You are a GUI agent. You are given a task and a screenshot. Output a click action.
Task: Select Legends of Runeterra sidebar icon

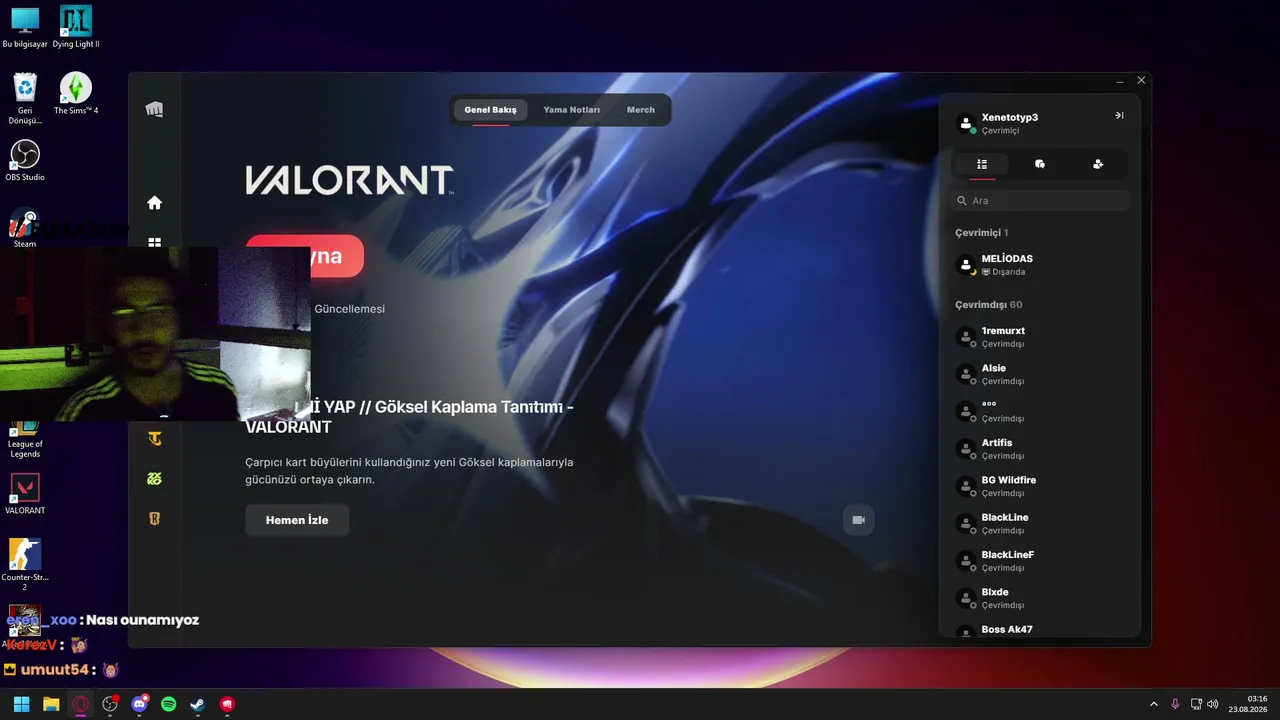click(x=154, y=518)
